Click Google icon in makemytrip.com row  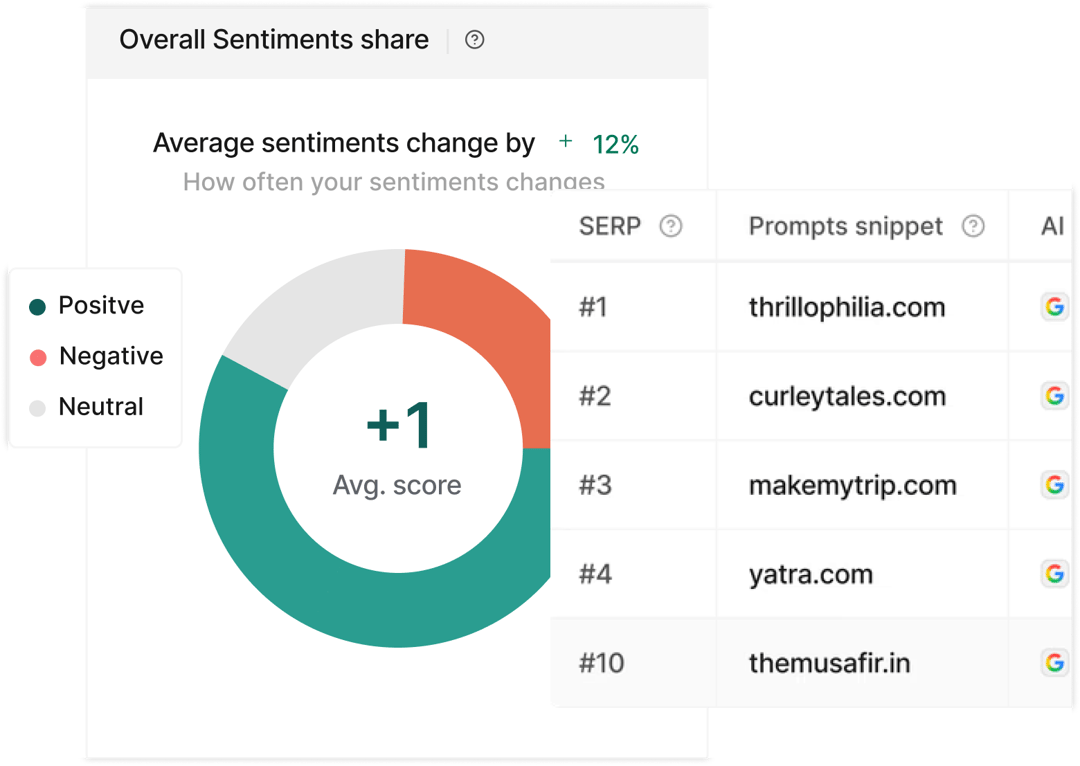click(x=1055, y=484)
